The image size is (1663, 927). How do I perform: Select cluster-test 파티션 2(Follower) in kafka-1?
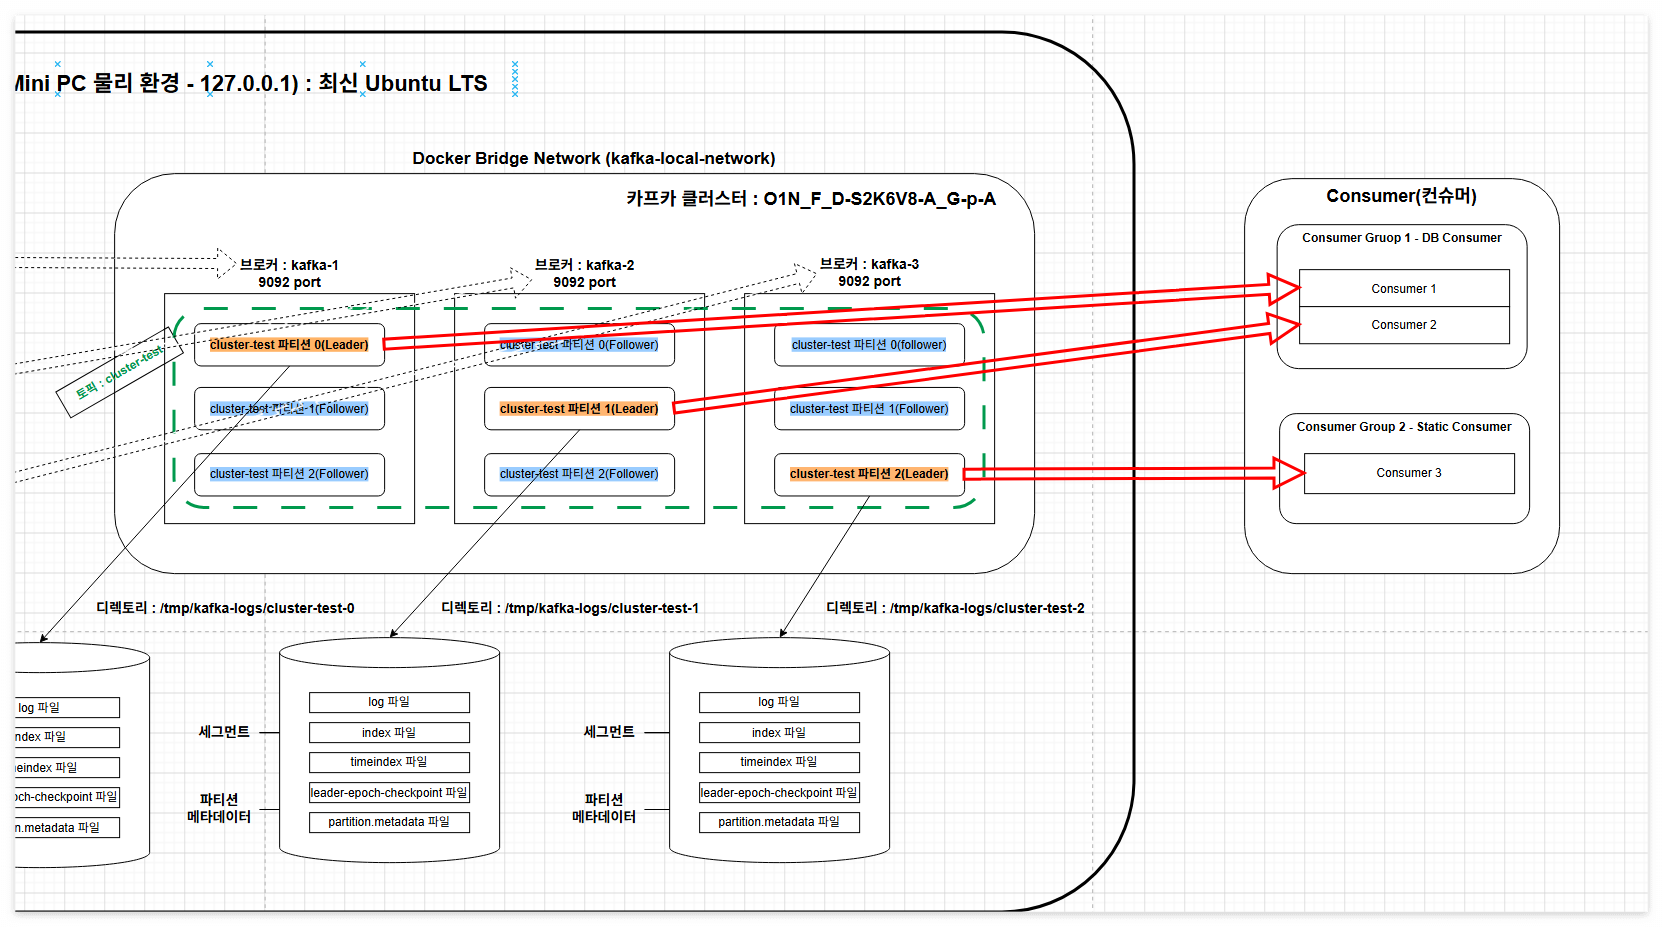click(289, 474)
